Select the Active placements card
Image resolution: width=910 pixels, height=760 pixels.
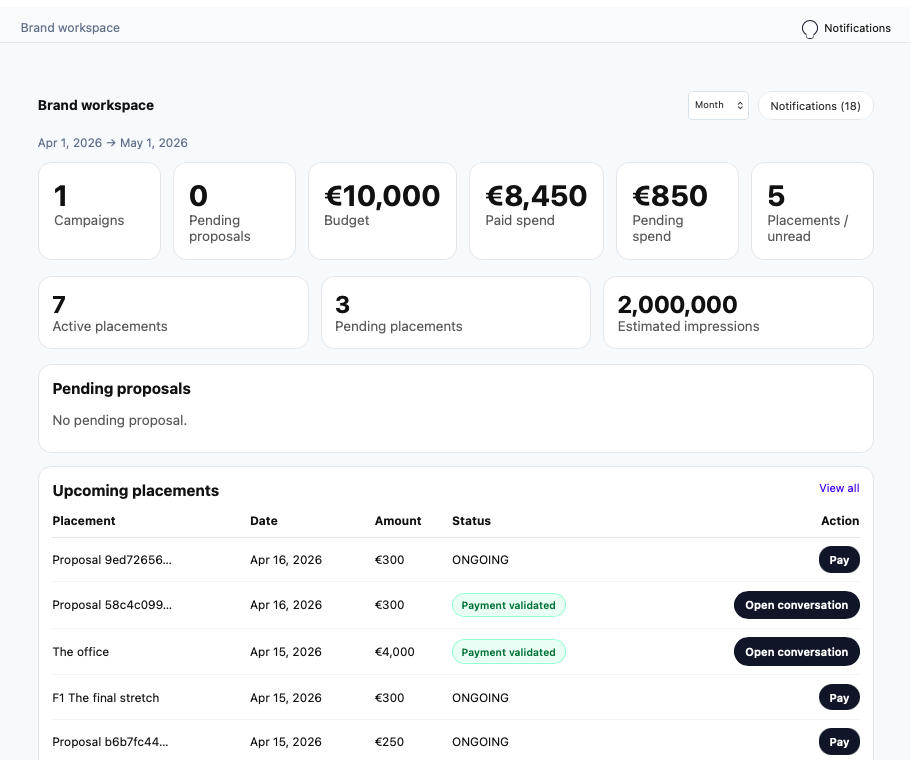(x=173, y=313)
